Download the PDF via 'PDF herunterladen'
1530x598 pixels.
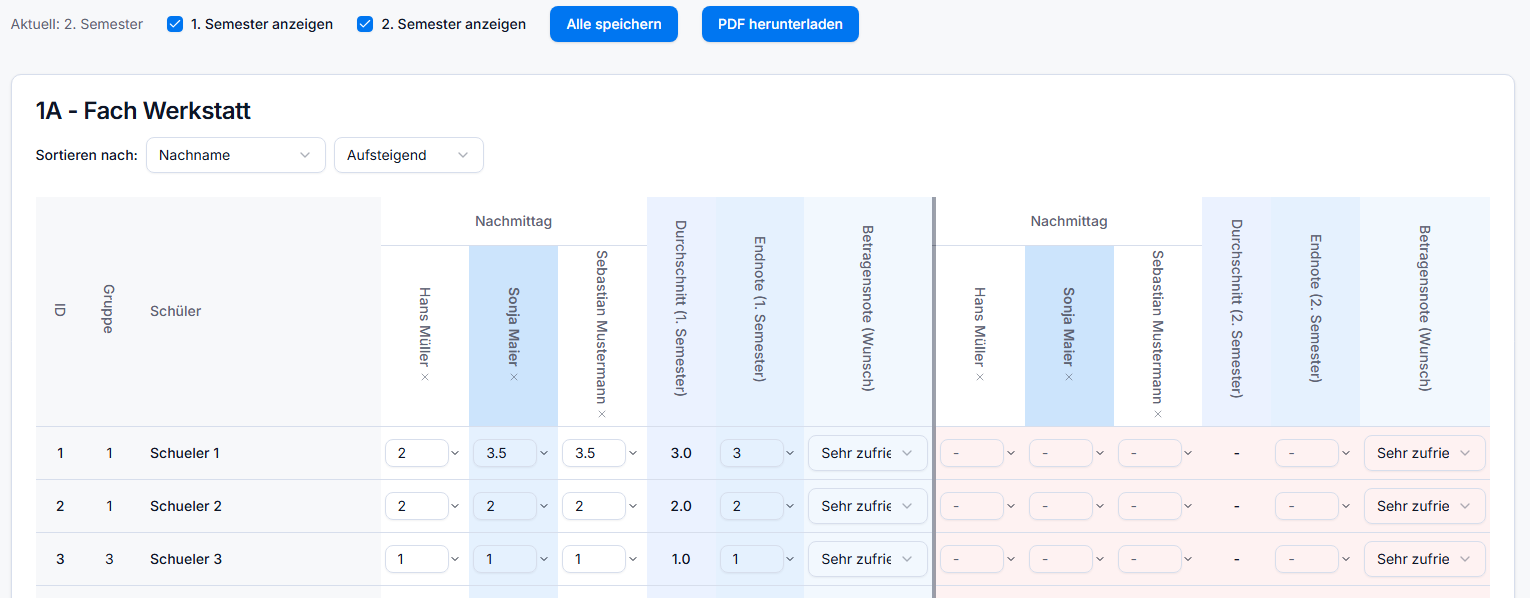[780, 24]
